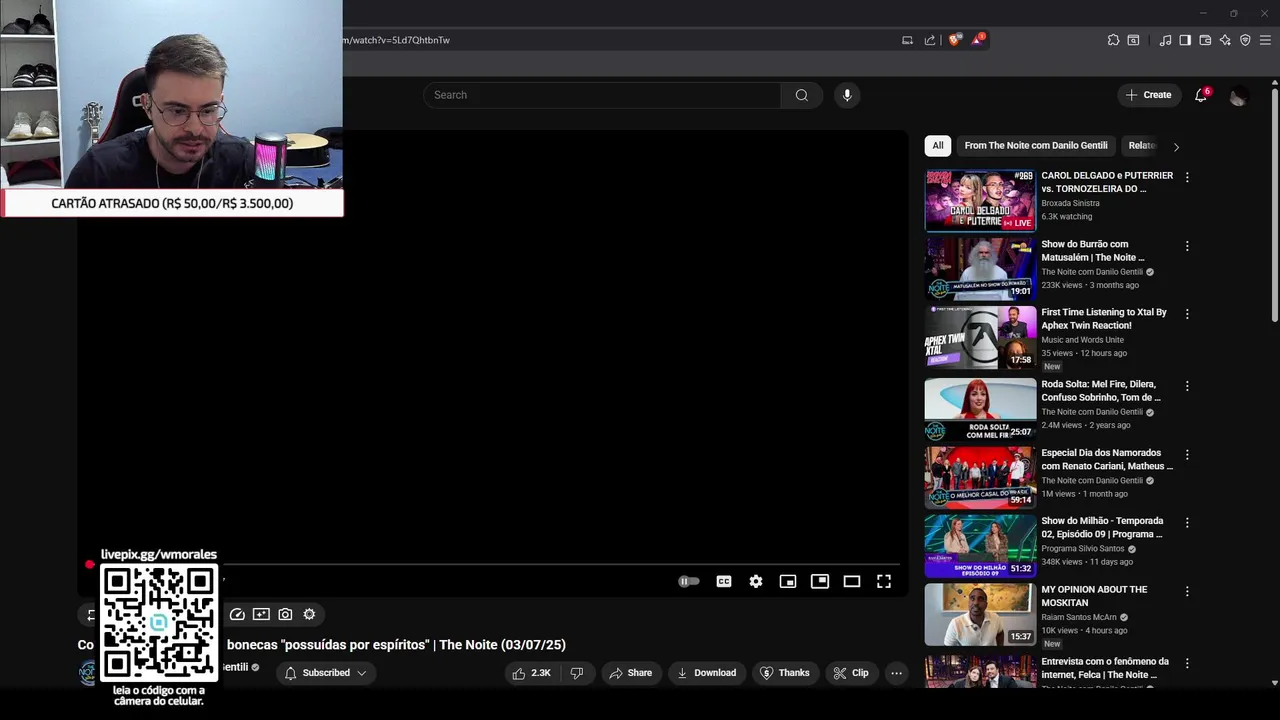Image resolution: width=1280 pixels, height=720 pixels.
Task: Select the Related filter chip
Action: coord(1142,146)
